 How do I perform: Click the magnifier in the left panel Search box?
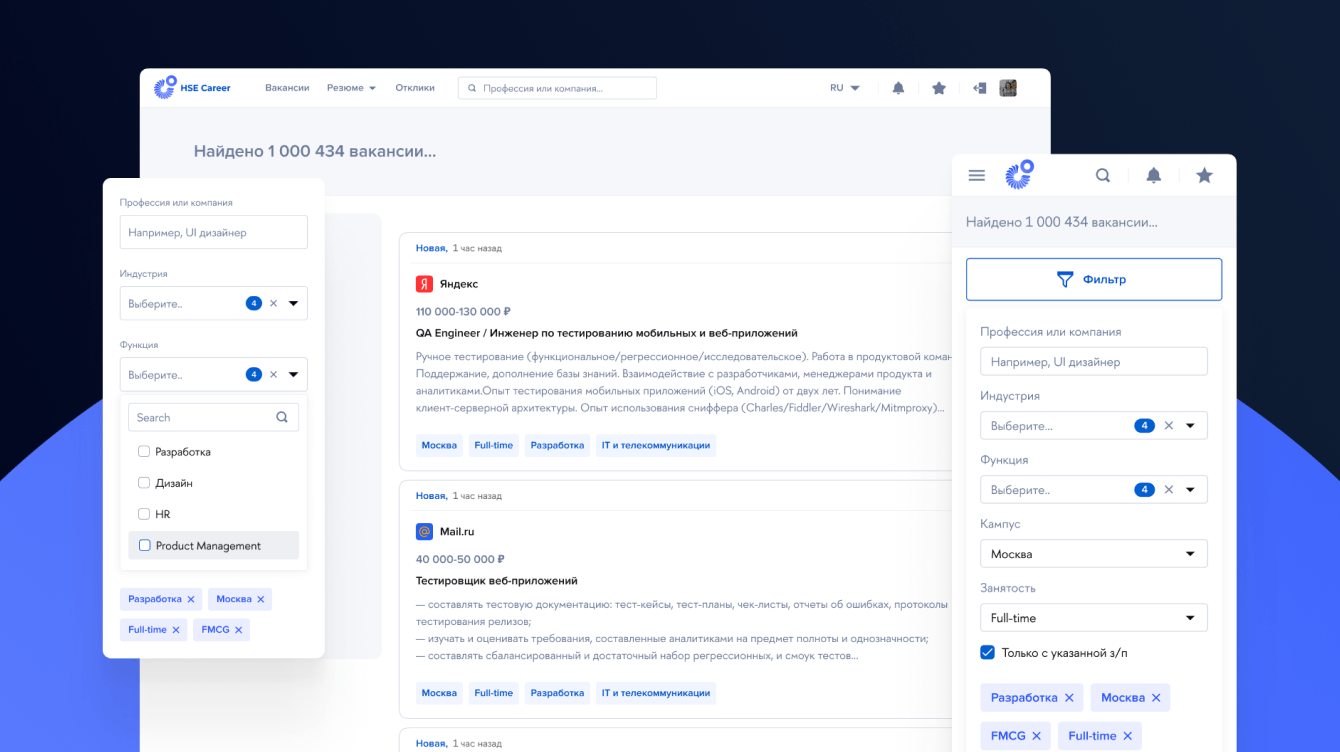tap(282, 418)
